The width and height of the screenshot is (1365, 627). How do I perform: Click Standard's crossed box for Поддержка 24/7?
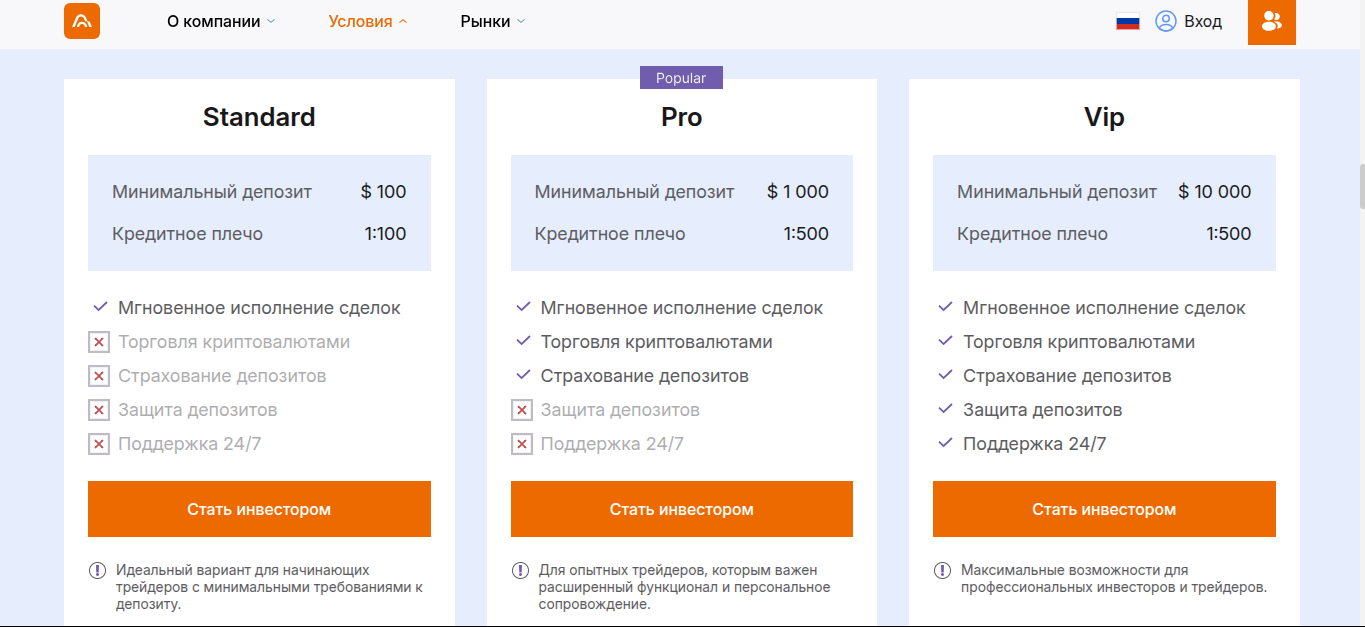click(x=99, y=445)
